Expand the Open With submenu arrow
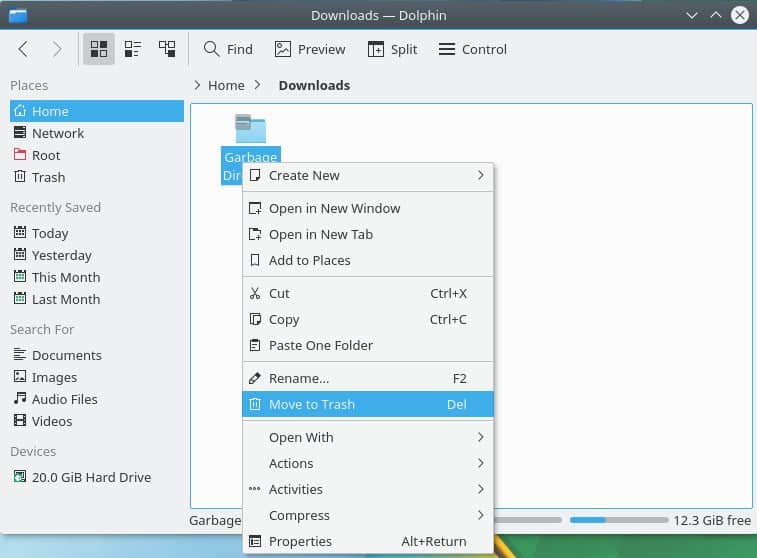Image resolution: width=757 pixels, height=558 pixels. [480, 437]
